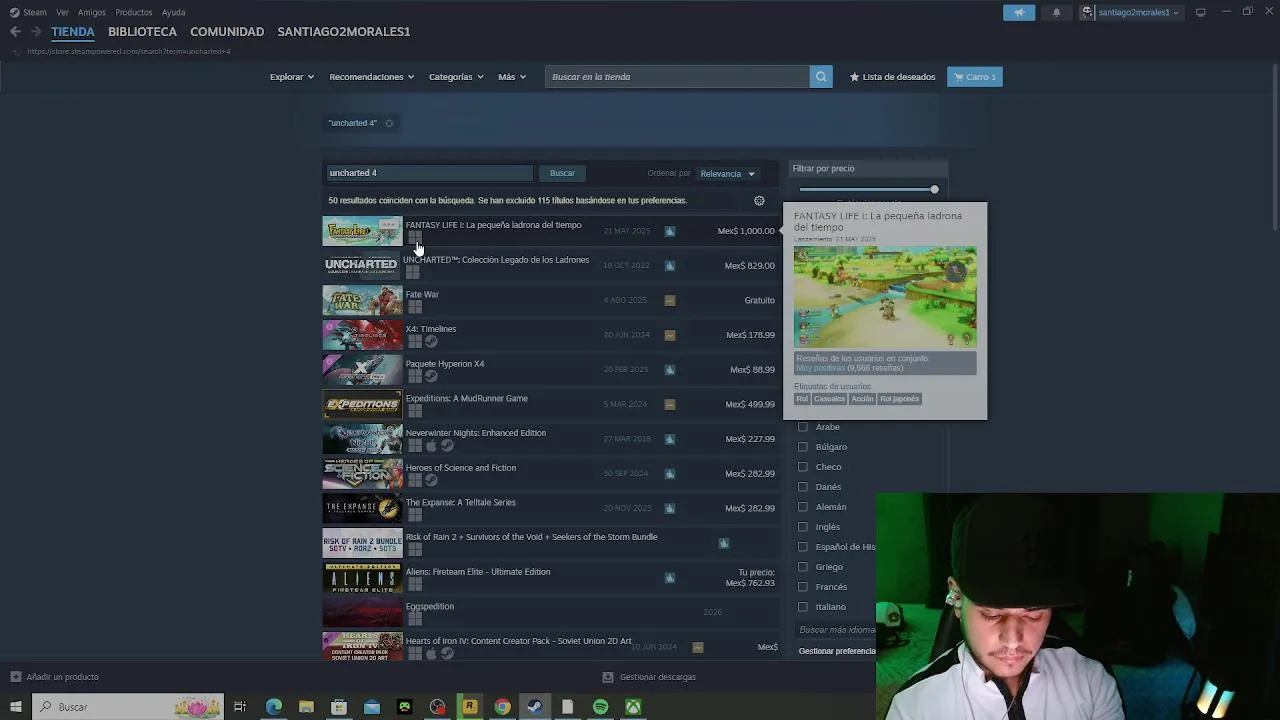The width and height of the screenshot is (1280, 720).
Task: Switch to the BIBLIOTECA tab
Action: click(x=142, y=32)
